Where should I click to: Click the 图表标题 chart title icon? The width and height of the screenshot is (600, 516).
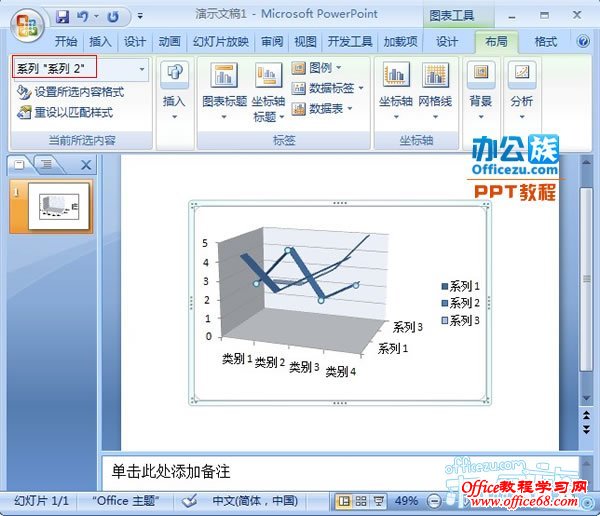(x=224, y=74)
